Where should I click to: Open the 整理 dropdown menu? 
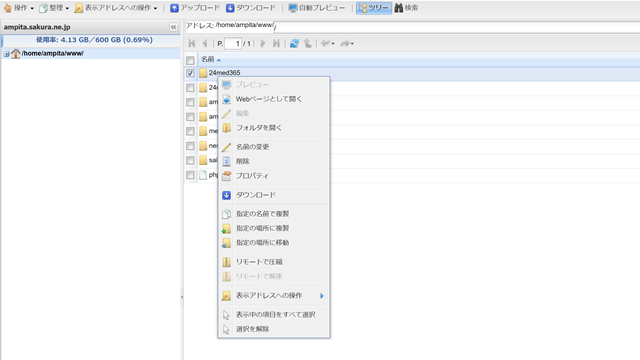tap(54, 8)
